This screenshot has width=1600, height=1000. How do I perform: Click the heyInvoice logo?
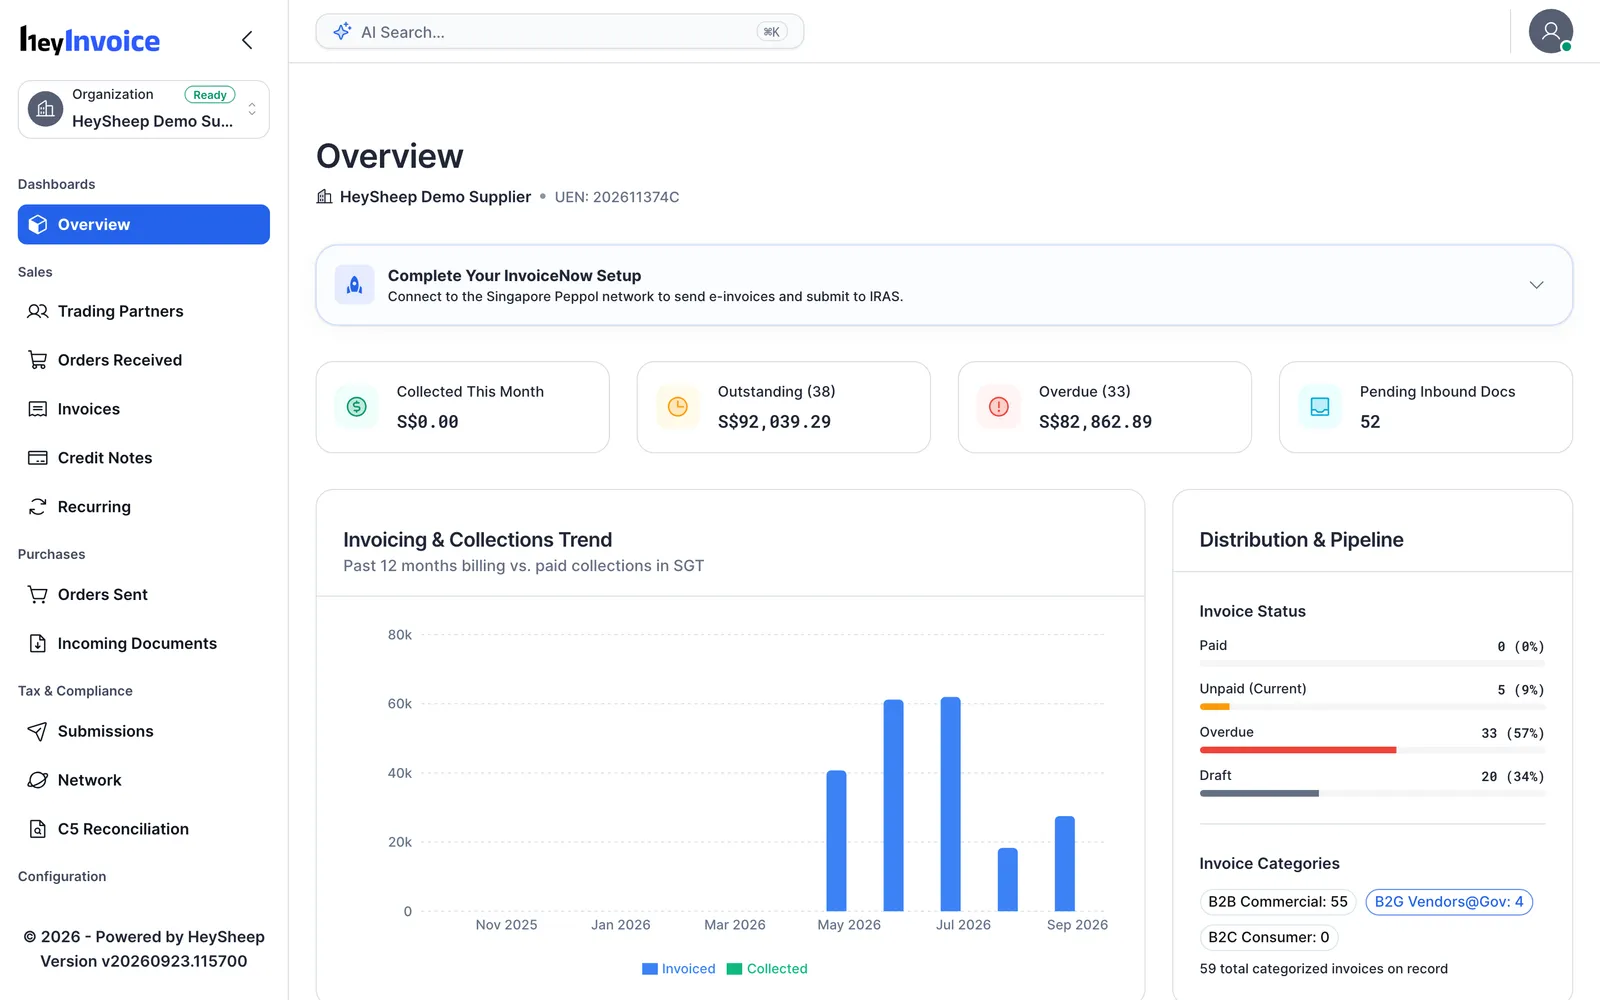(x=90, y=40)
